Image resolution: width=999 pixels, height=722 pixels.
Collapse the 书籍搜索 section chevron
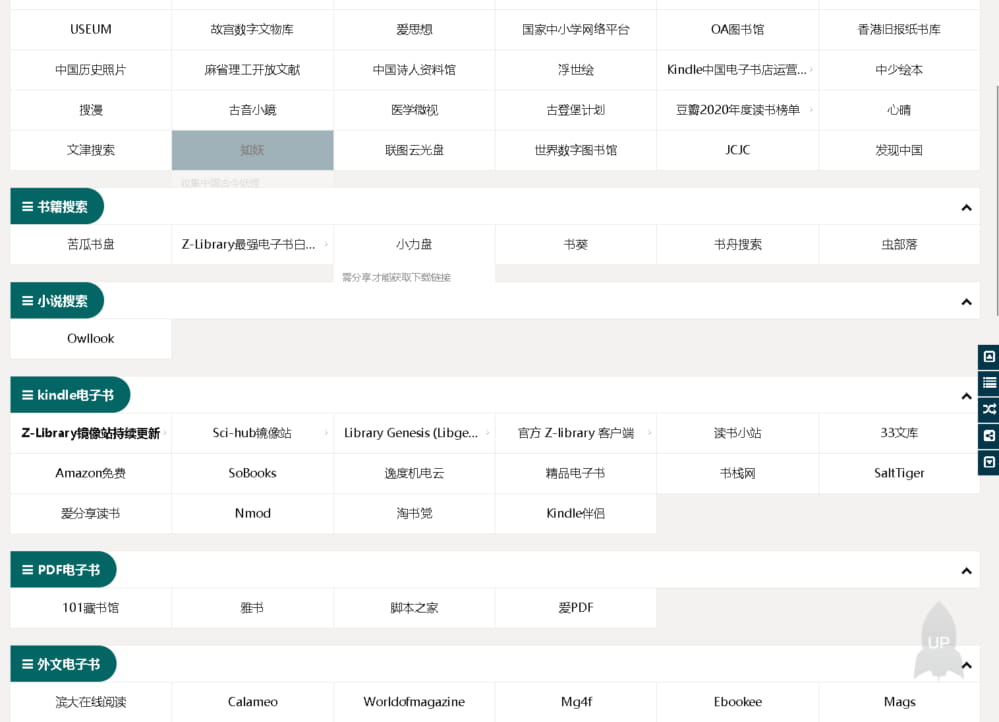click(966, 208)
